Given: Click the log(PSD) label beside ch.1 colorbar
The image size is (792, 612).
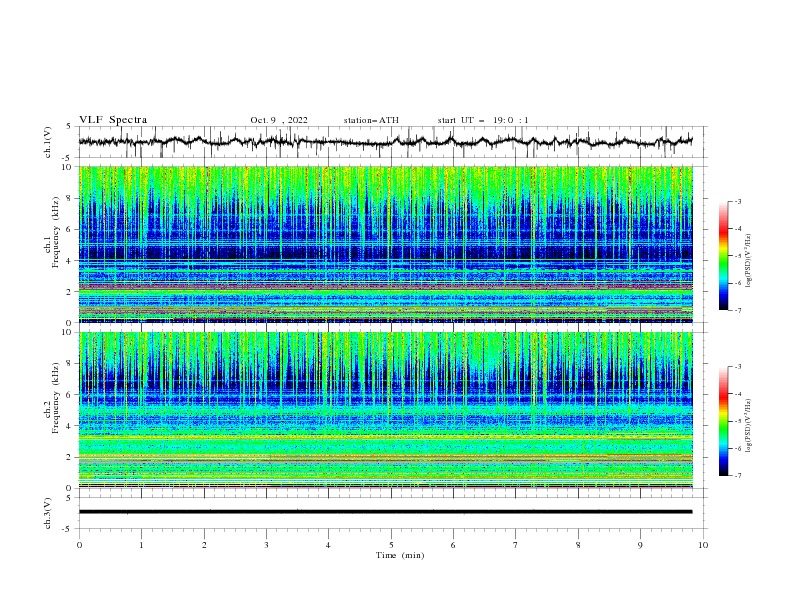Looking at the screenshot, I should tap(749, 261).
